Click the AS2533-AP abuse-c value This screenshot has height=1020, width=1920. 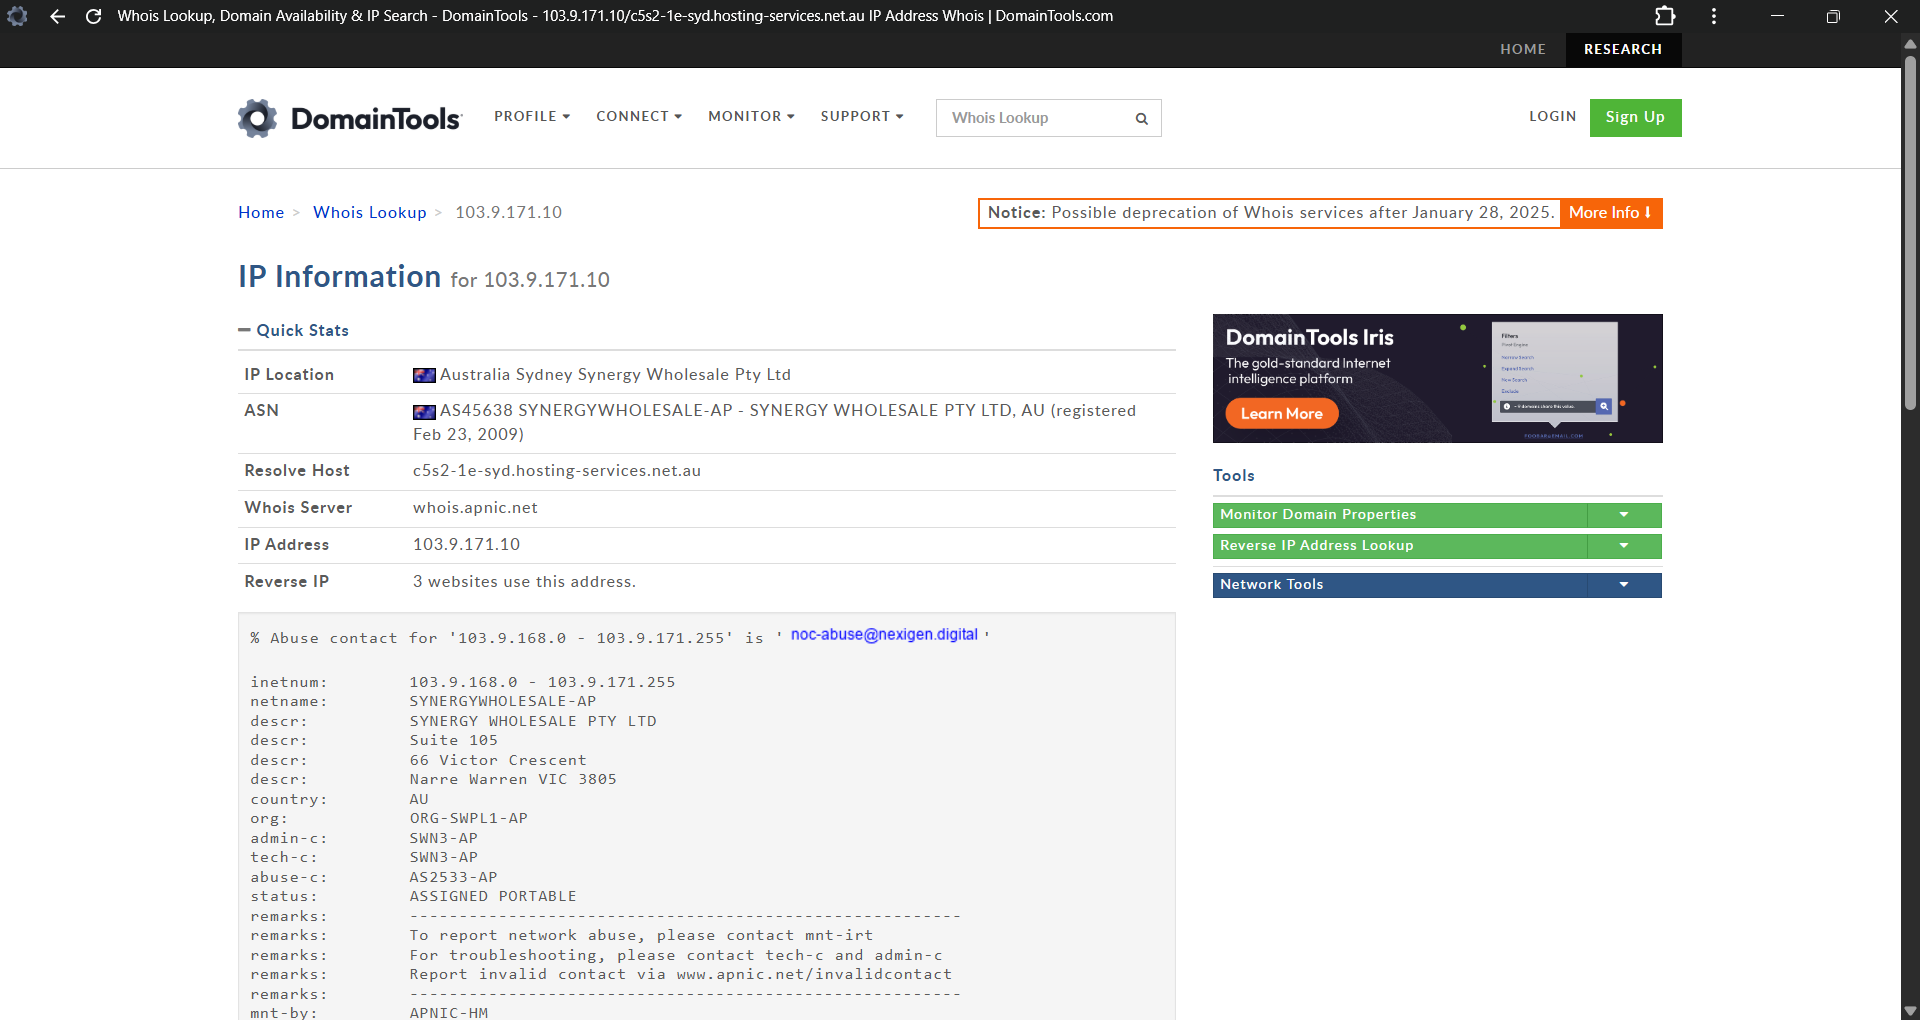coord(453,878)
